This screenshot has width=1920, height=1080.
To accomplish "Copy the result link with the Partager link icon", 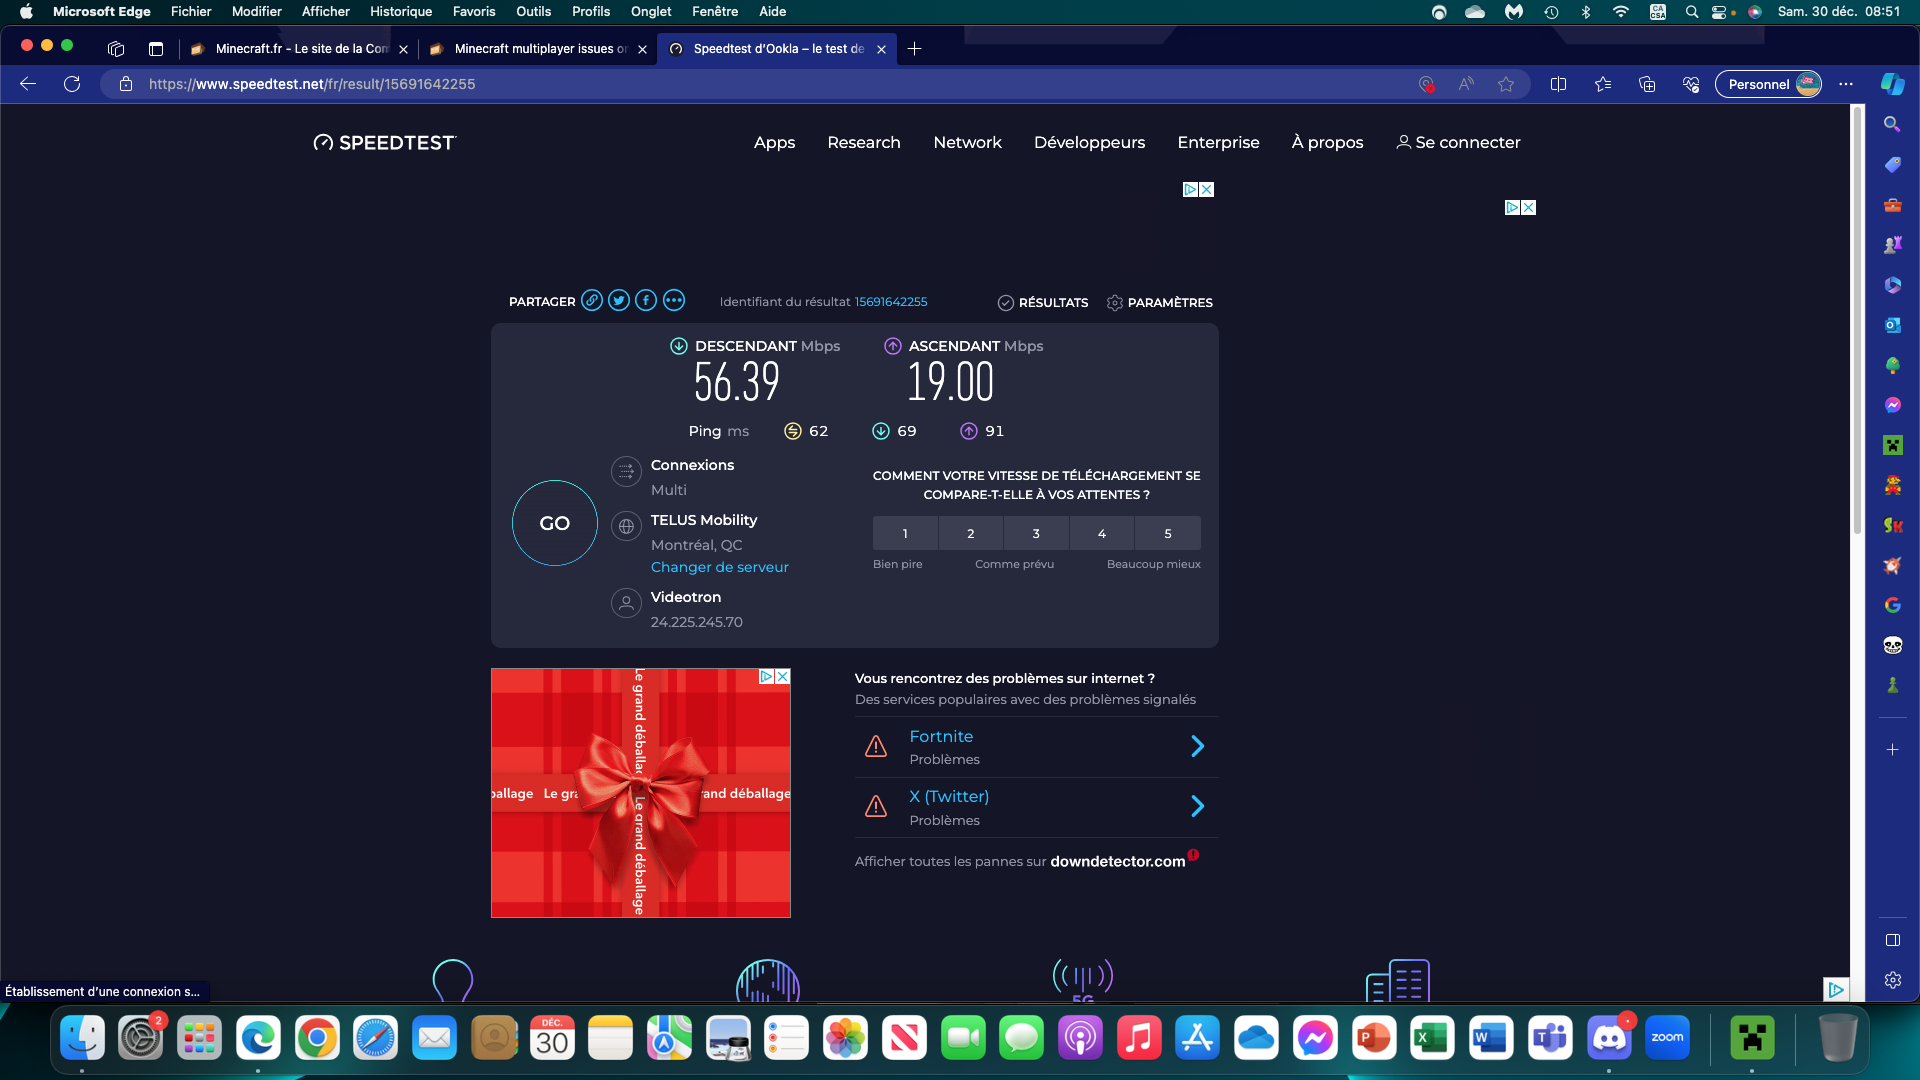I will click(592, 301).
